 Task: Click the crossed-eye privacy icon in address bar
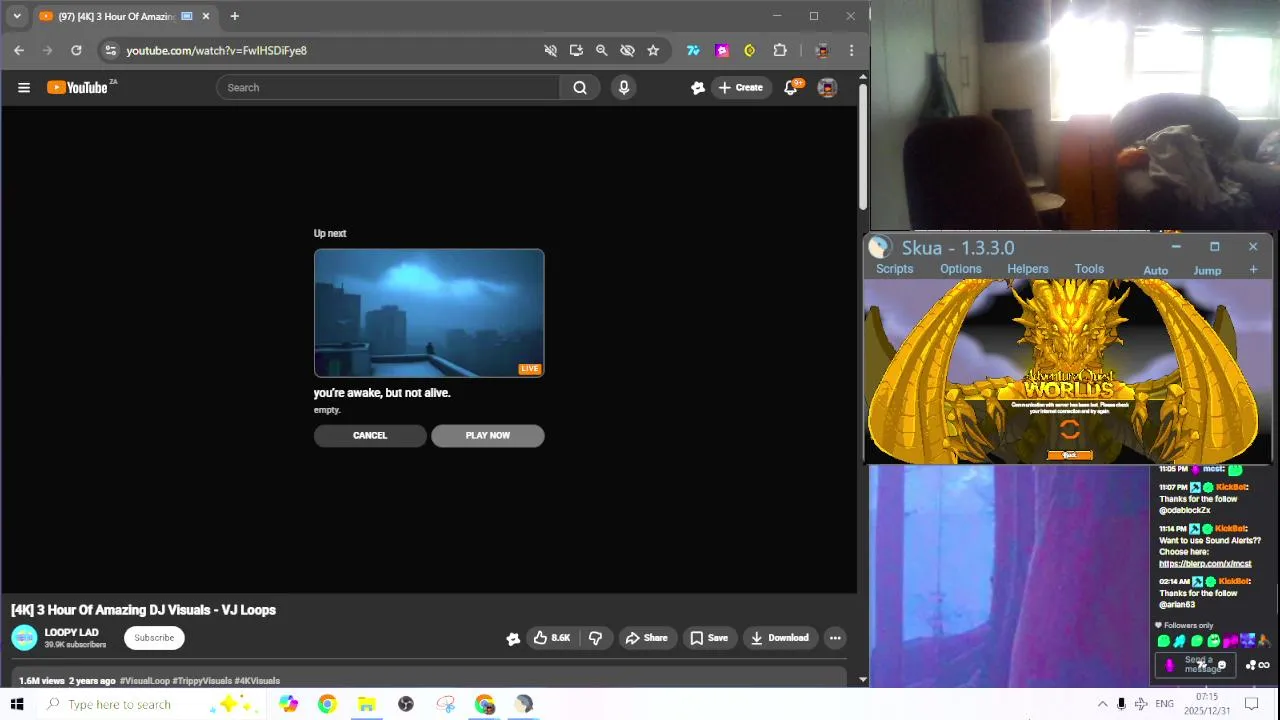(627, 50)
